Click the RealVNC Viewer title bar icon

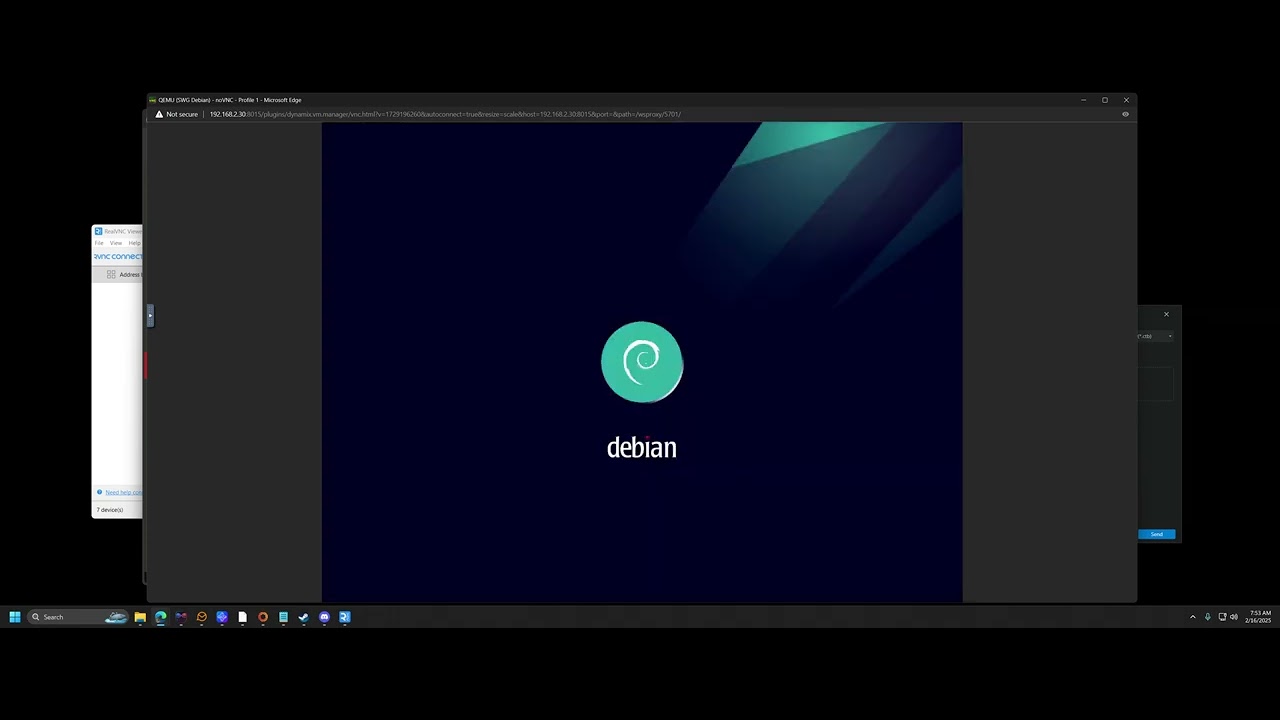98,231
